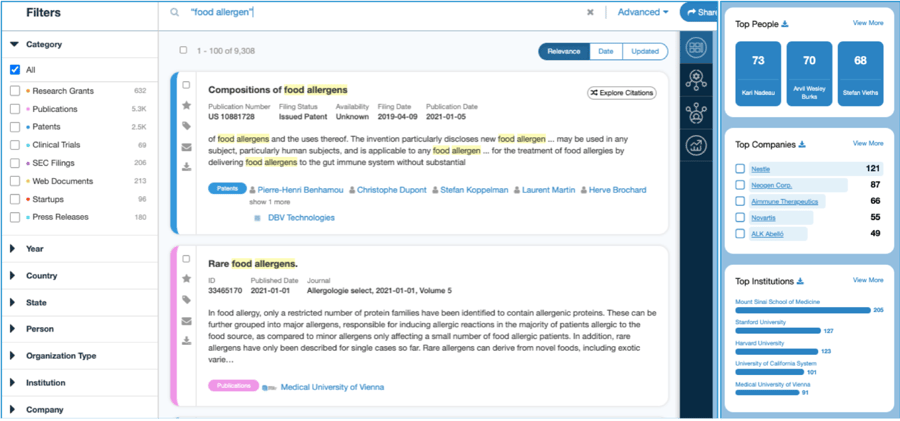The image size is (900, 421).
Task: Check the Research Grants filter
Action: click(15, 91)
